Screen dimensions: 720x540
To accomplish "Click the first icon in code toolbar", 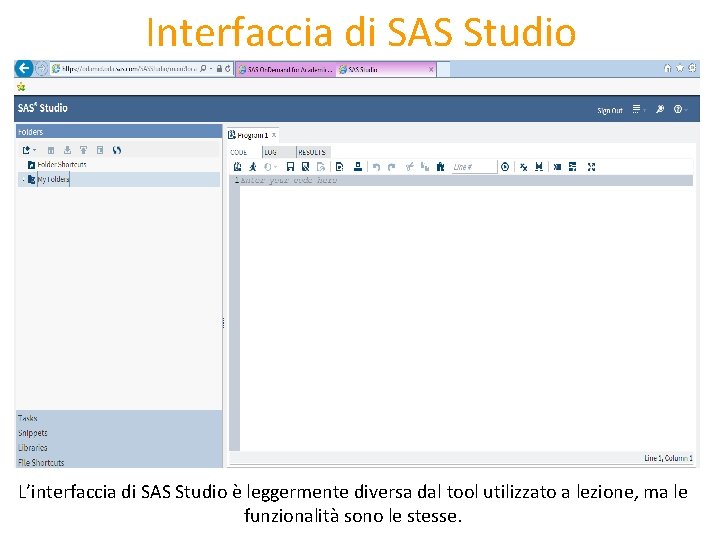I will 237,167.
